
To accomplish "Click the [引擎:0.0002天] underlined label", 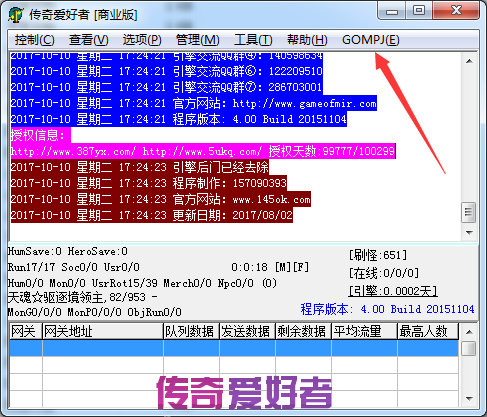I will click(x=393, y=291).
